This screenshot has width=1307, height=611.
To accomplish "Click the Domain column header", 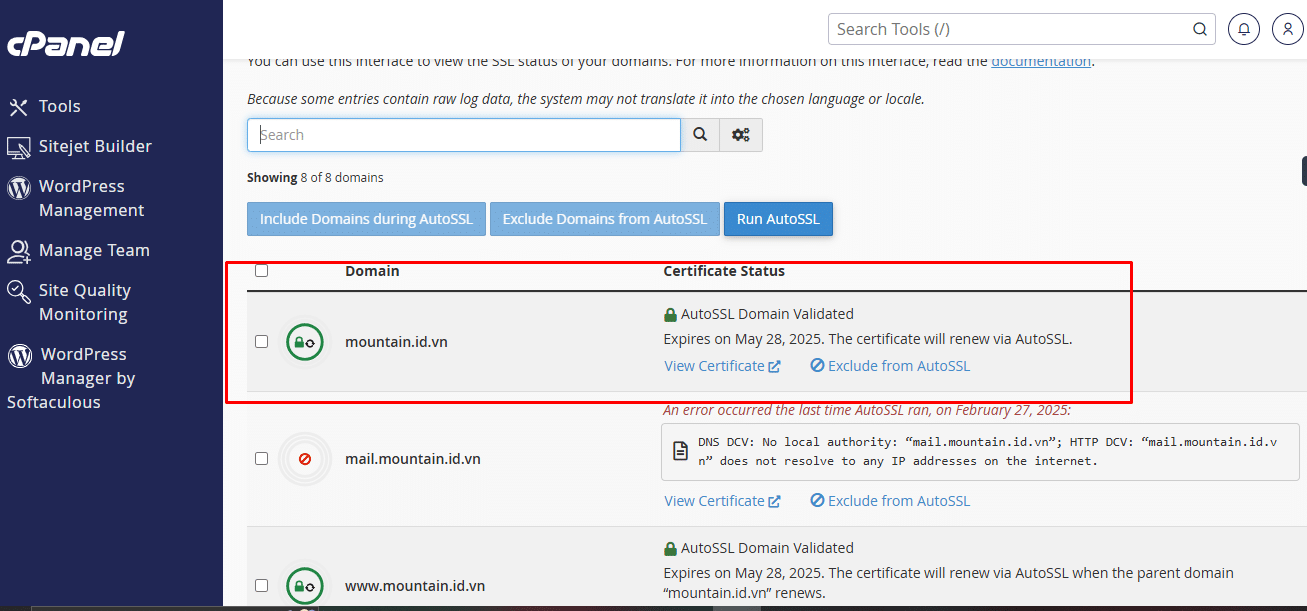I will point(372,271).
